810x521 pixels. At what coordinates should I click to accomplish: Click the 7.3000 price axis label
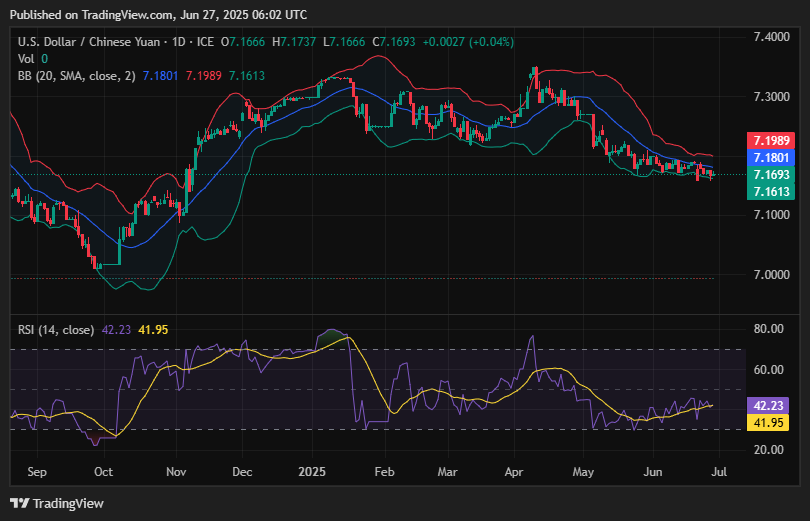click(x=771, y=97)
